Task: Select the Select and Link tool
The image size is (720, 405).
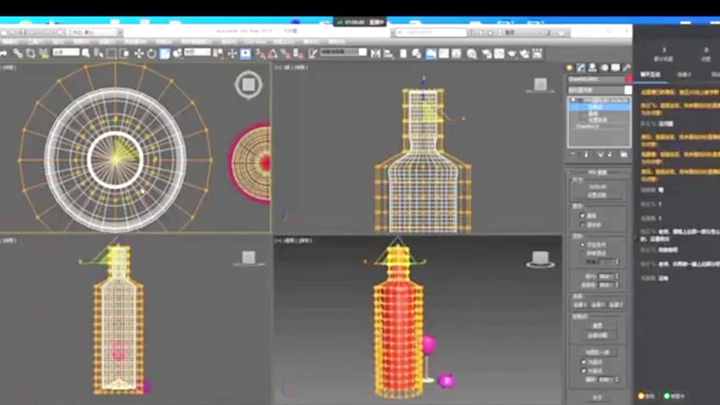Action: click(x=17, y=54)
